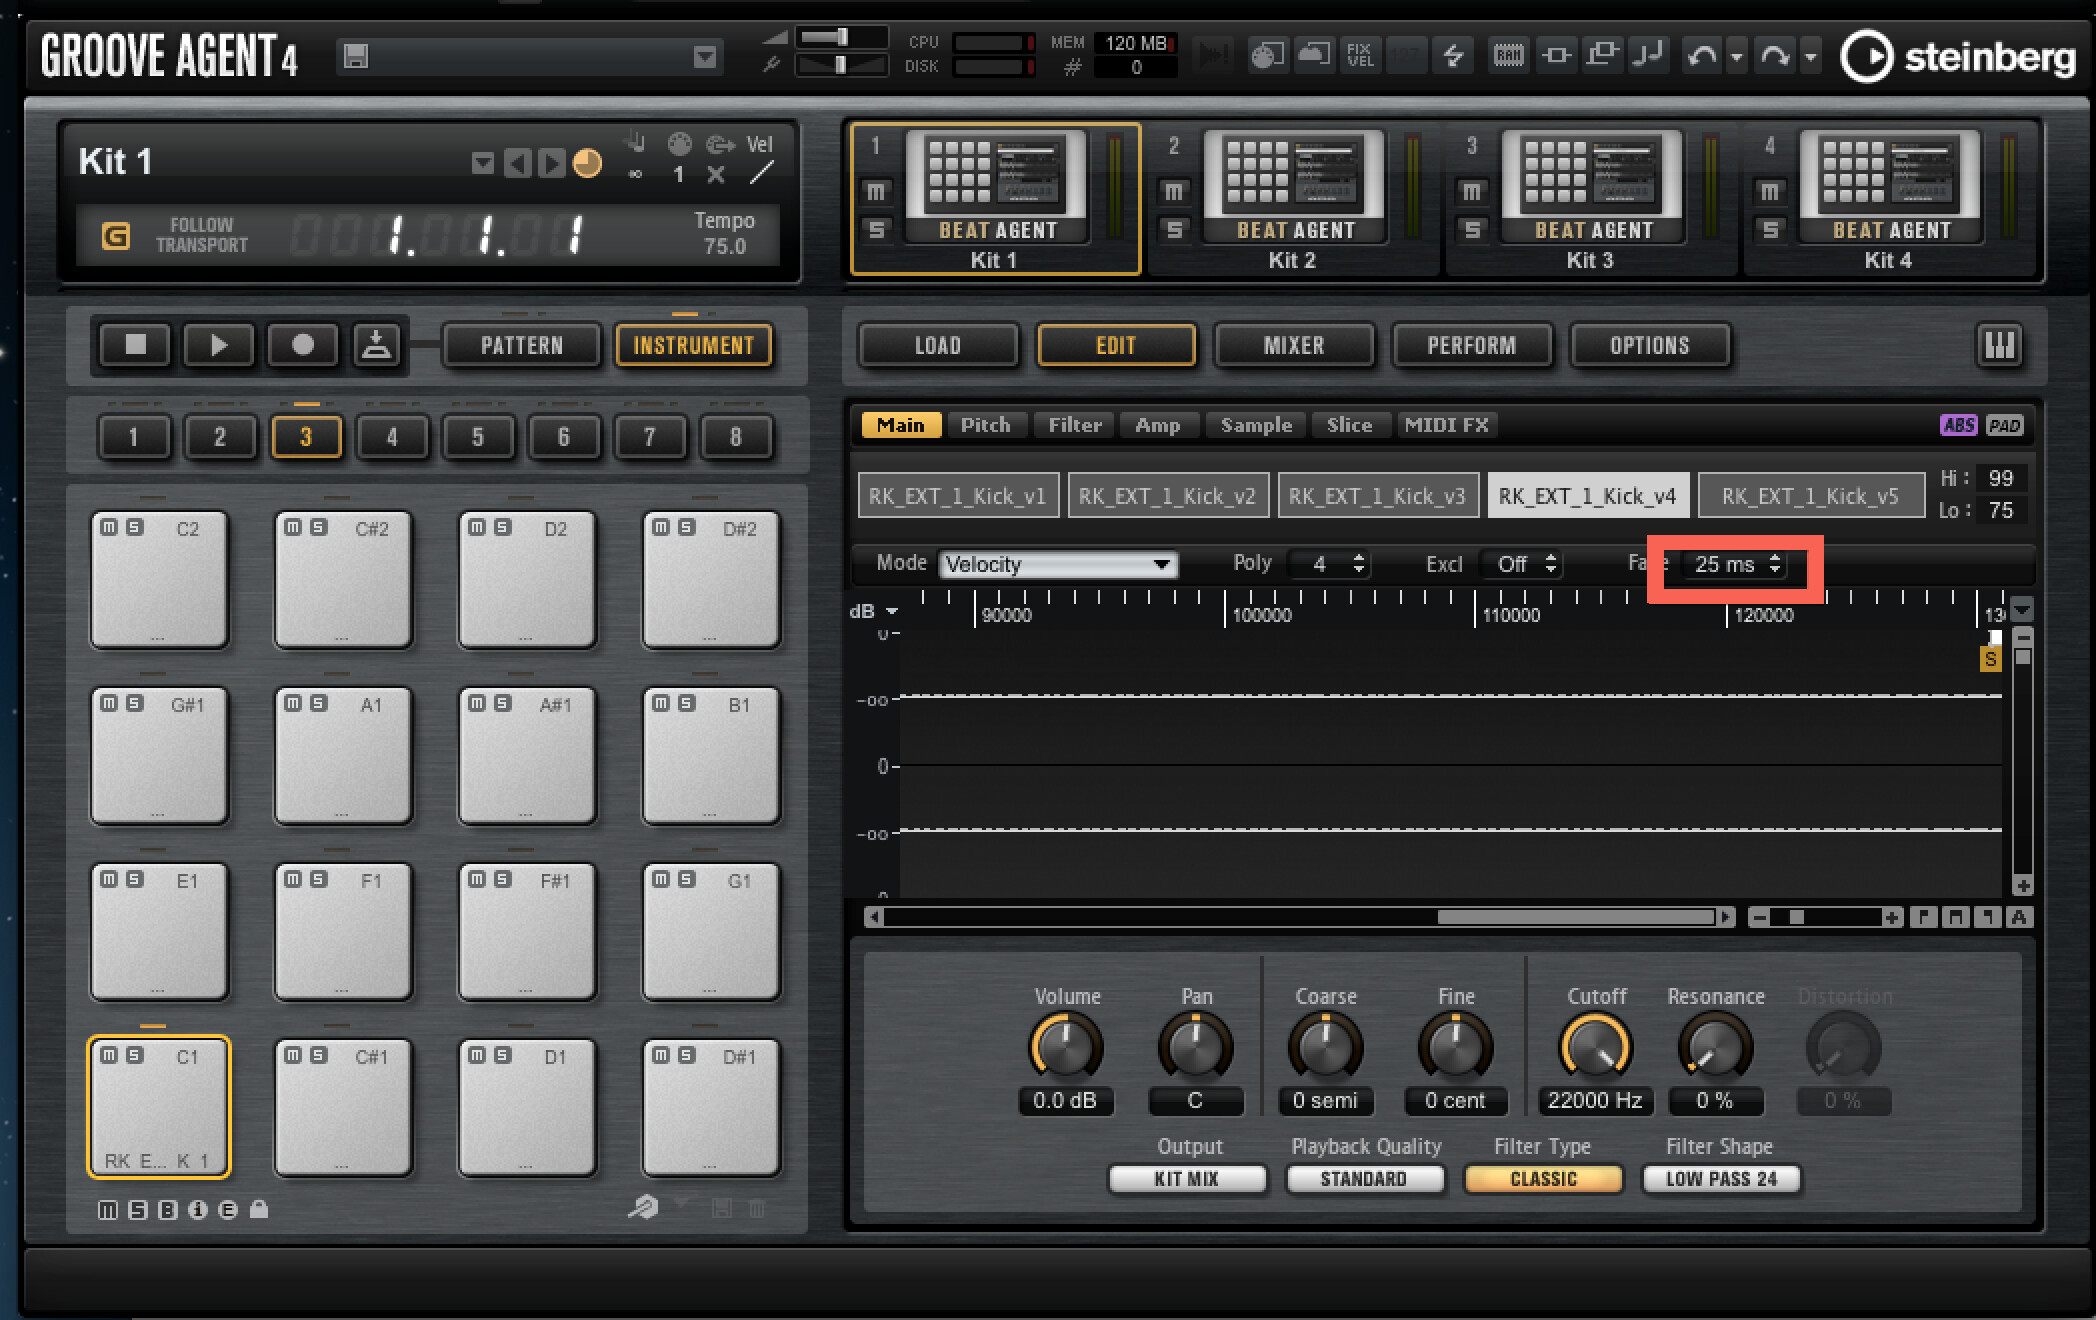Switch to the Sample tab
Image resolution: width=2096 pixels, height=1320 pixels.
pyautogui.click(x=1256, y=425)
